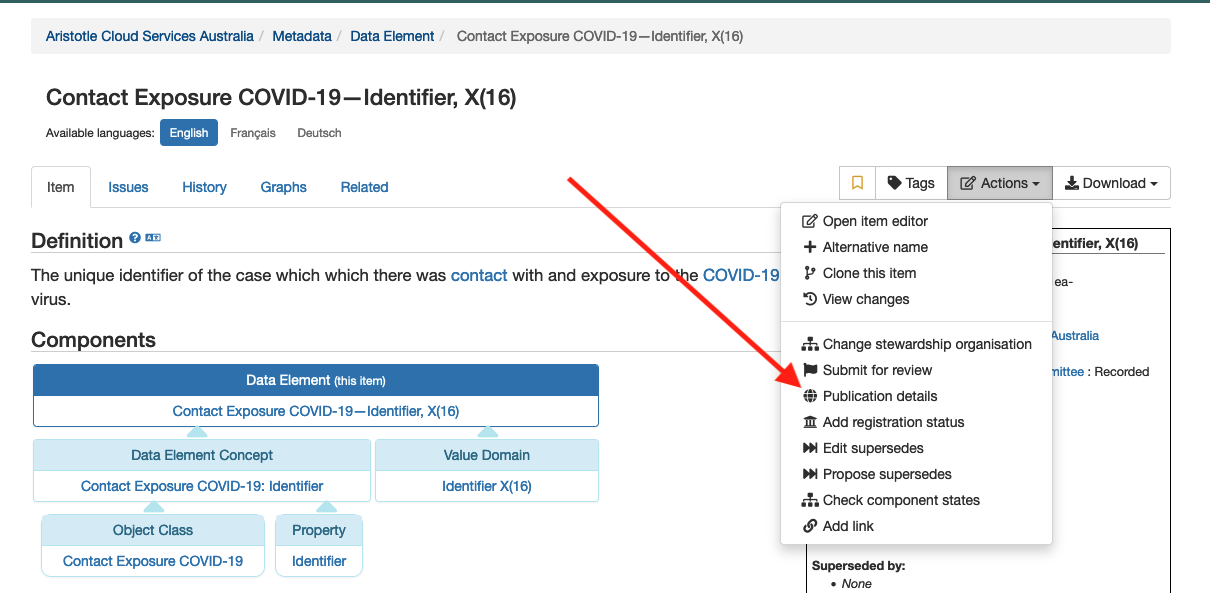Click the bookmark icon button
This screenshot has height=593, width=1210.
[x=857, y=183]
